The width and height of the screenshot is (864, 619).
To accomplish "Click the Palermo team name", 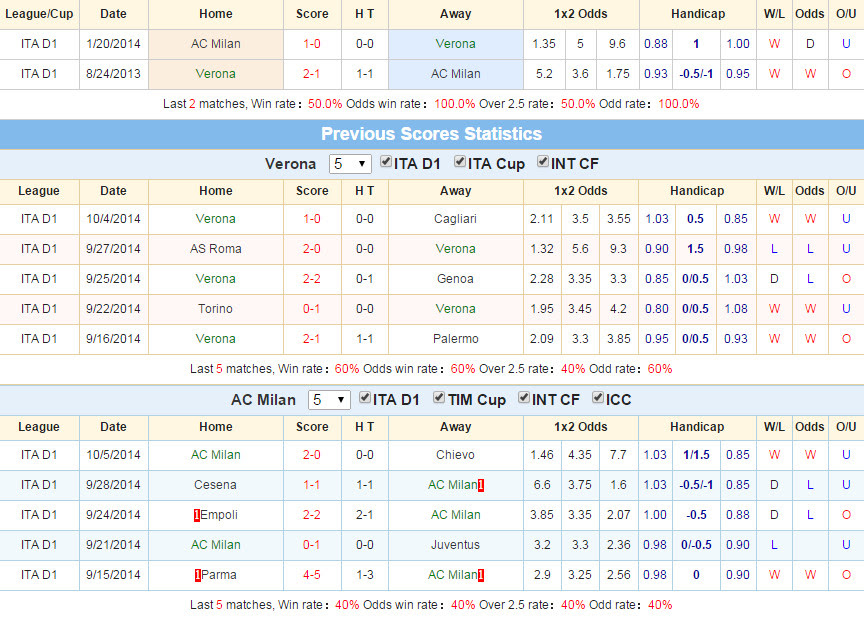I will [456, 338].
